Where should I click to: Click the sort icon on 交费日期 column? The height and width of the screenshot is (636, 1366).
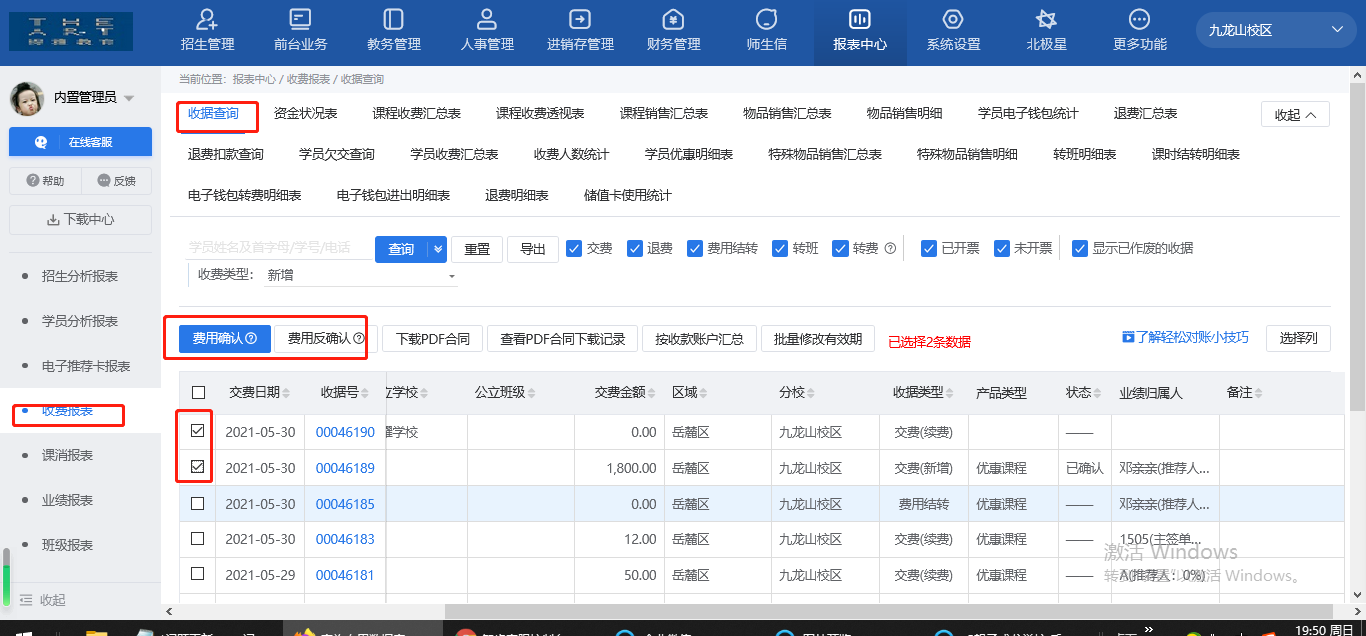[x=288, y=393]
